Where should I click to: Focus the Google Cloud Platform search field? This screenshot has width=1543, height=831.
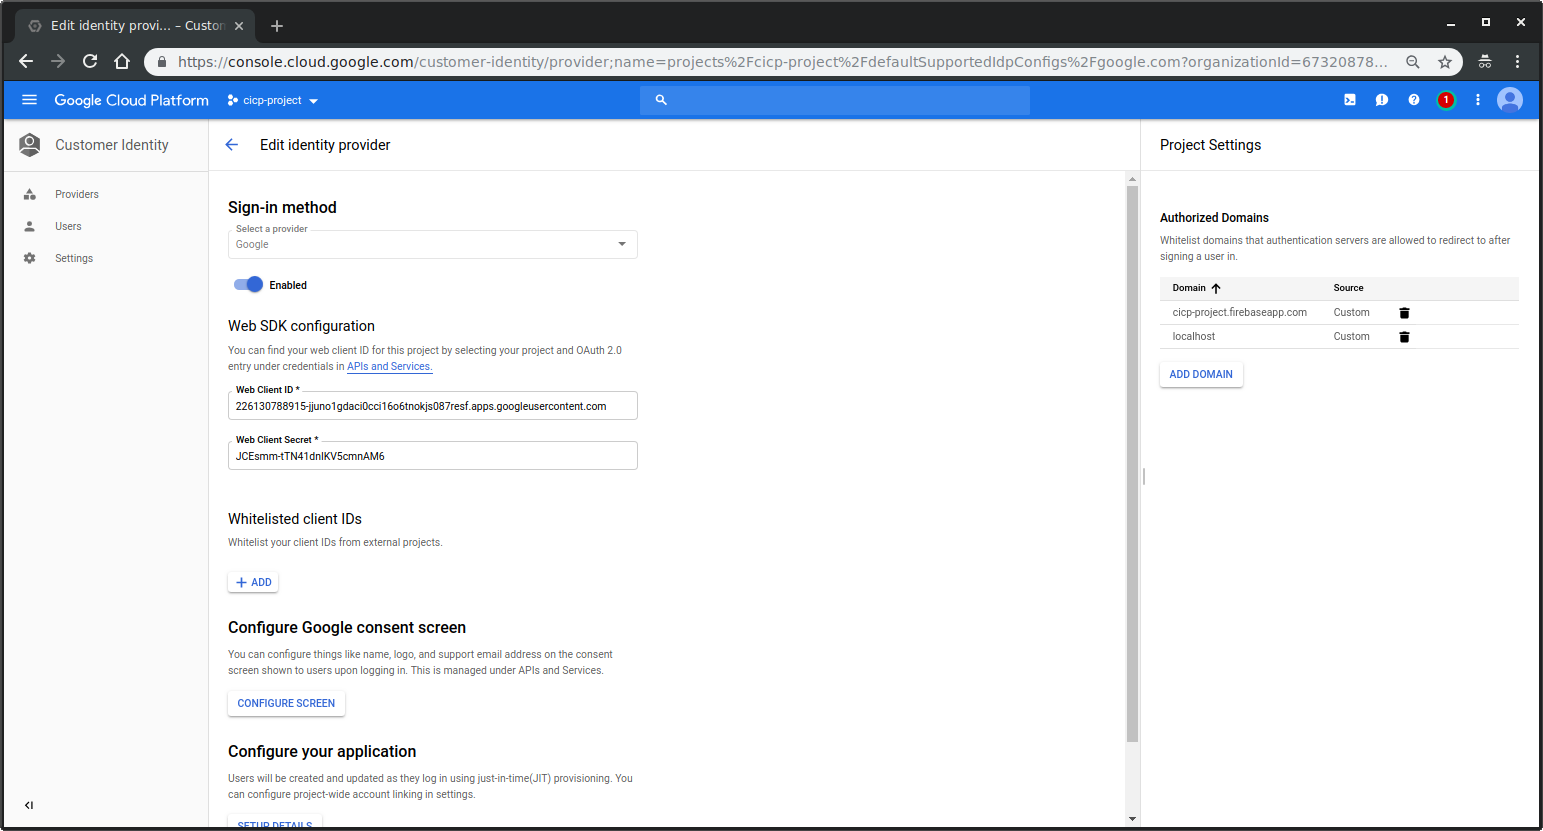pyautogui.click(x=835, y=100)
